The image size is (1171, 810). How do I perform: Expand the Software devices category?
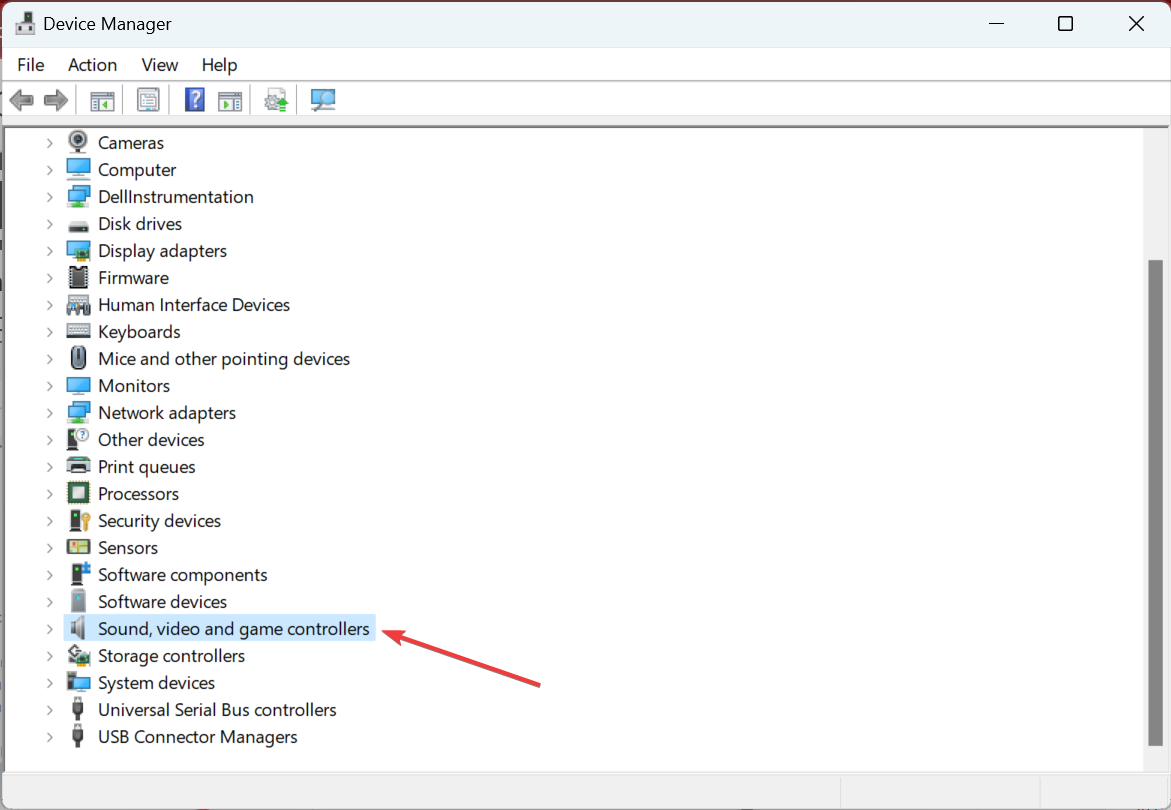(49, 602)
